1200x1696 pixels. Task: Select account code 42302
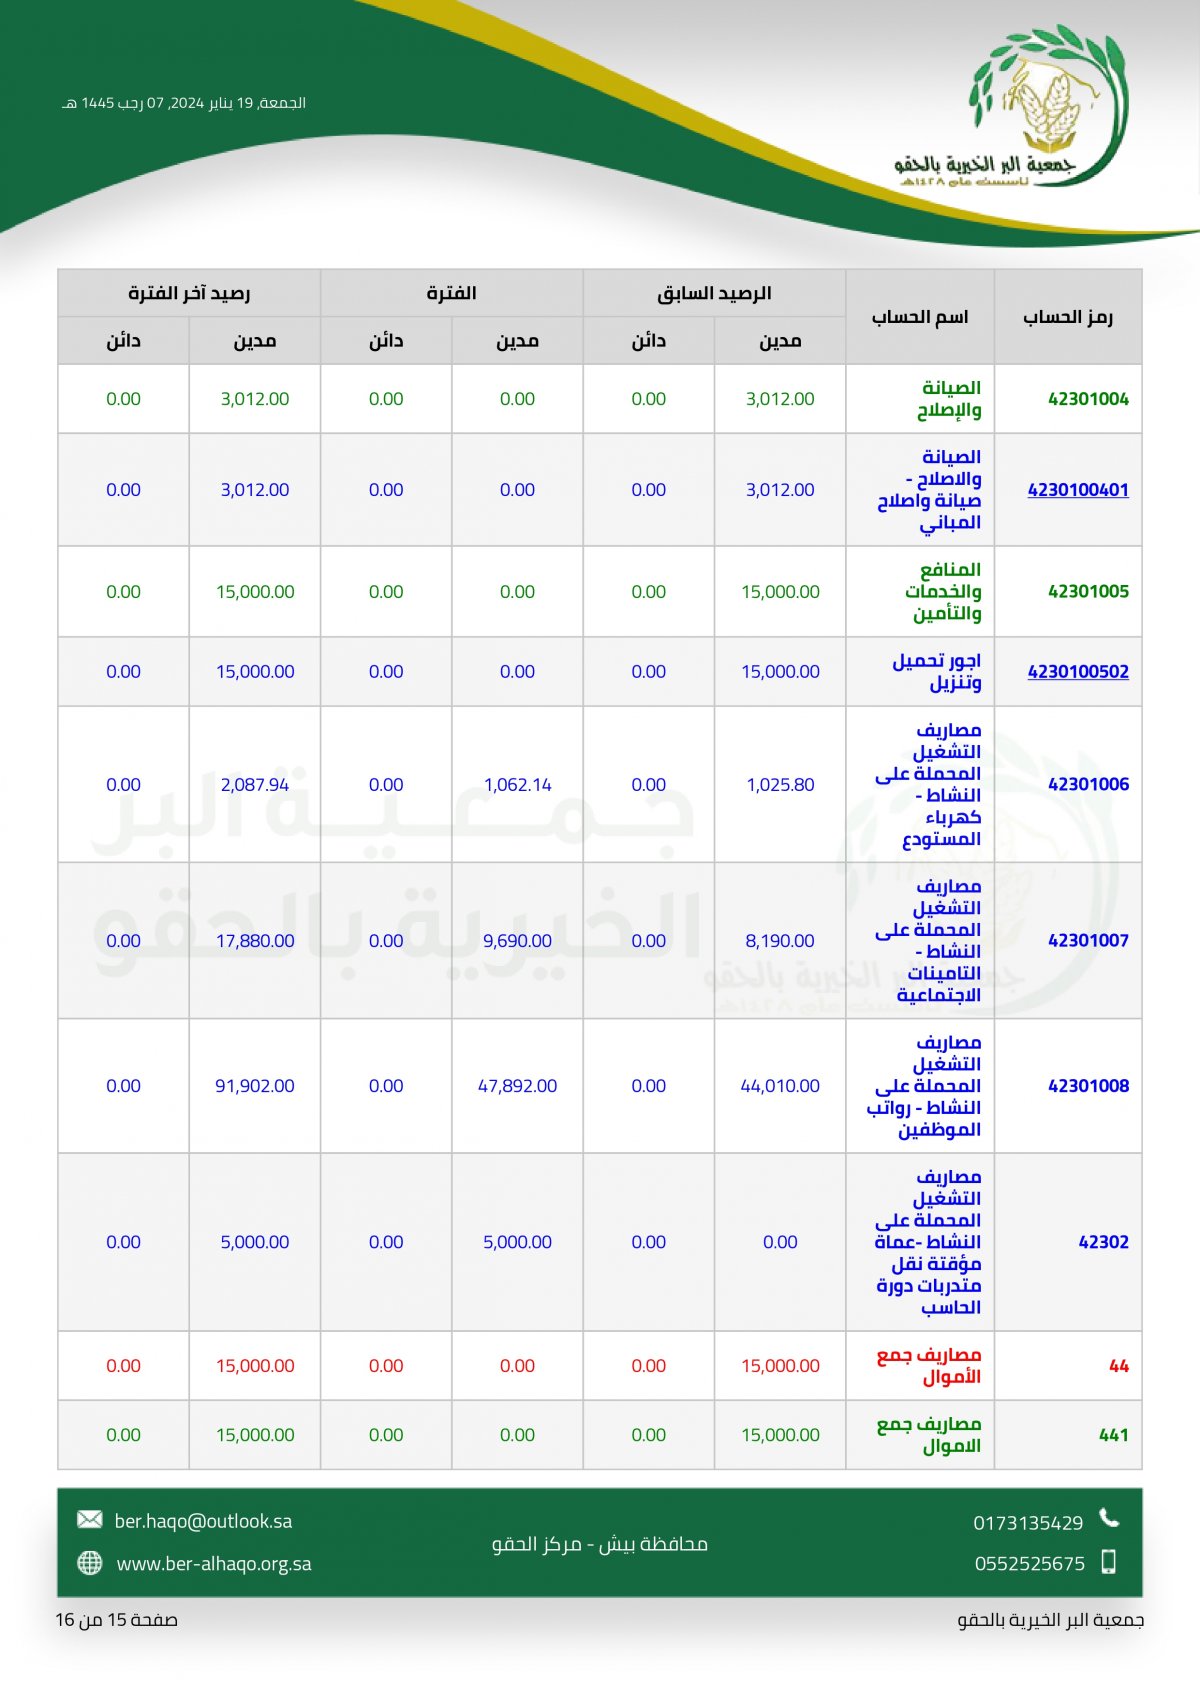click(1103, 1242)
